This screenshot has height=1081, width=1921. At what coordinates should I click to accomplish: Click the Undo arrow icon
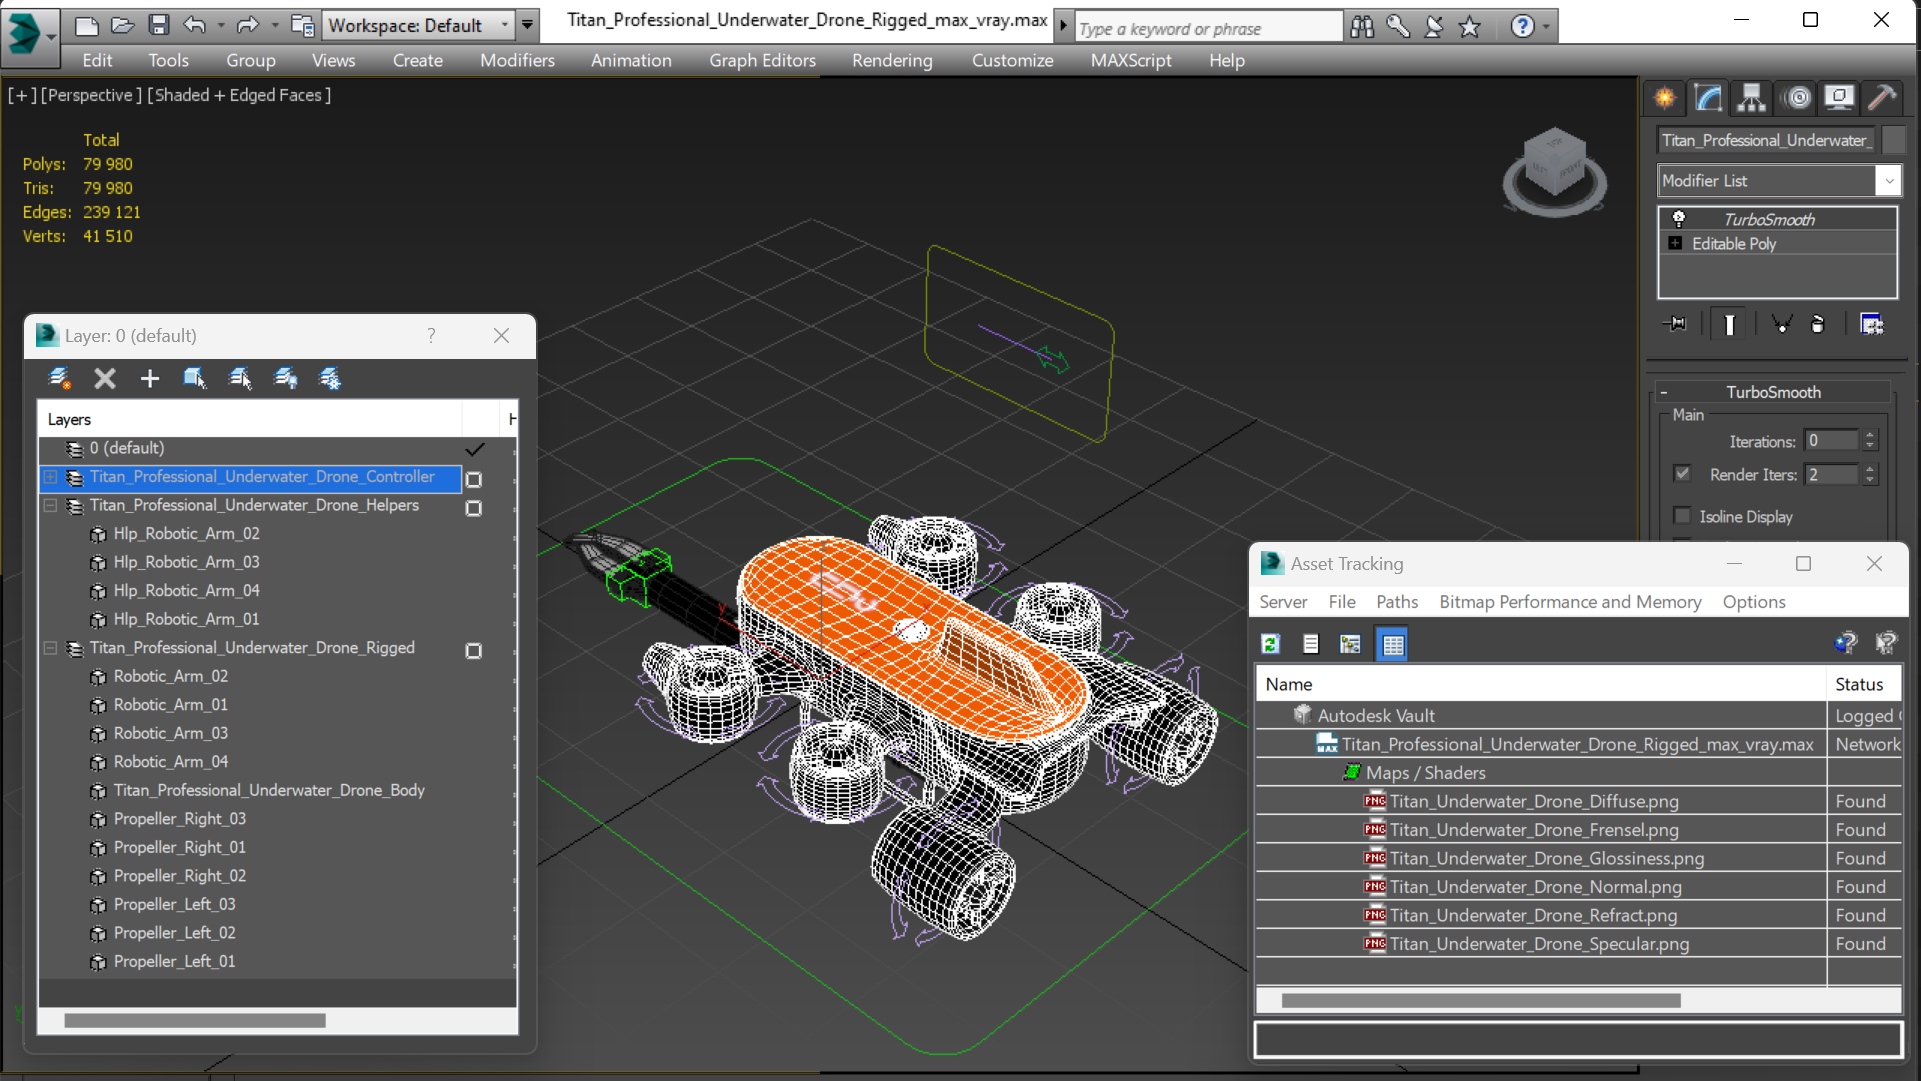(x=194, y=25)
